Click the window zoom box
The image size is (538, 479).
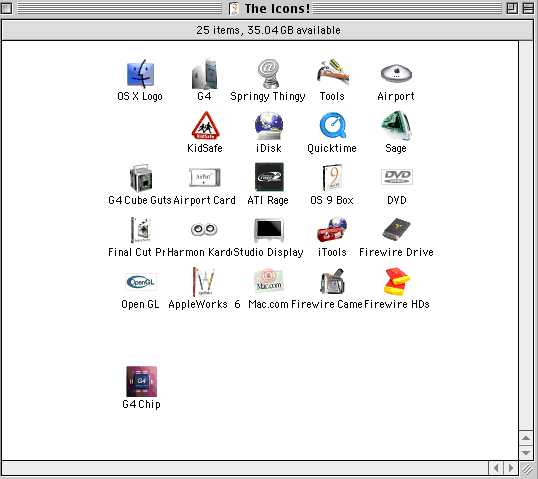(512, 8)
